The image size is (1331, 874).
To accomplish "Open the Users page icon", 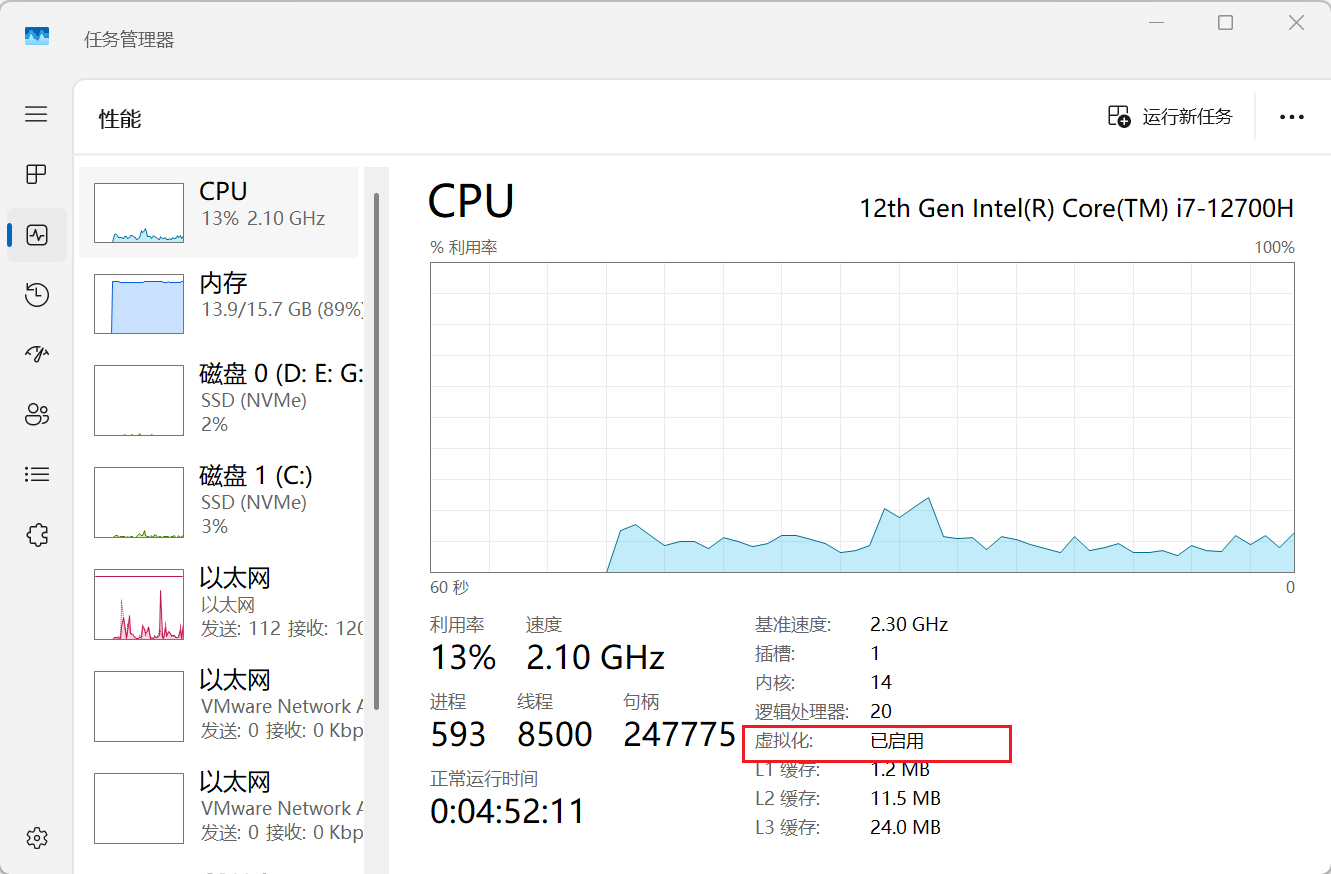I will click(x=37, y=414).
